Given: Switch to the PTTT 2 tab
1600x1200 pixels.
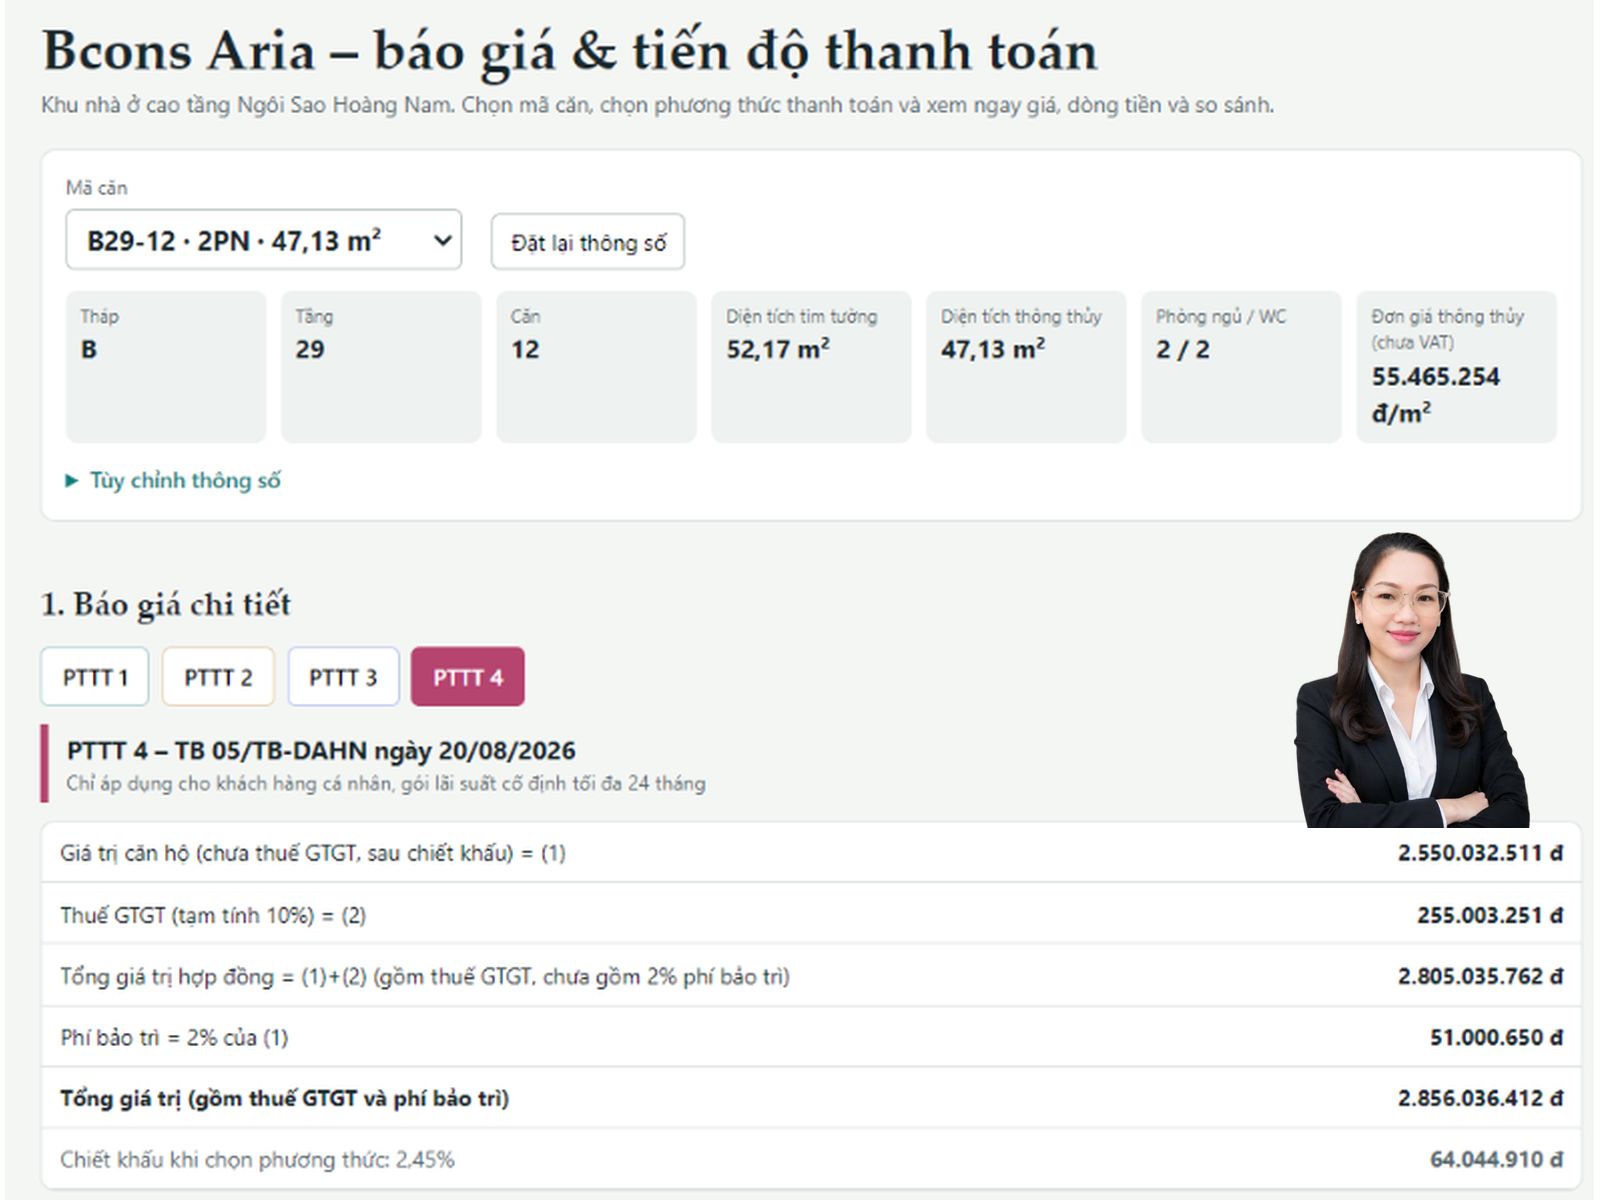Looking at the screenshot, I should (x=218, y=677).
